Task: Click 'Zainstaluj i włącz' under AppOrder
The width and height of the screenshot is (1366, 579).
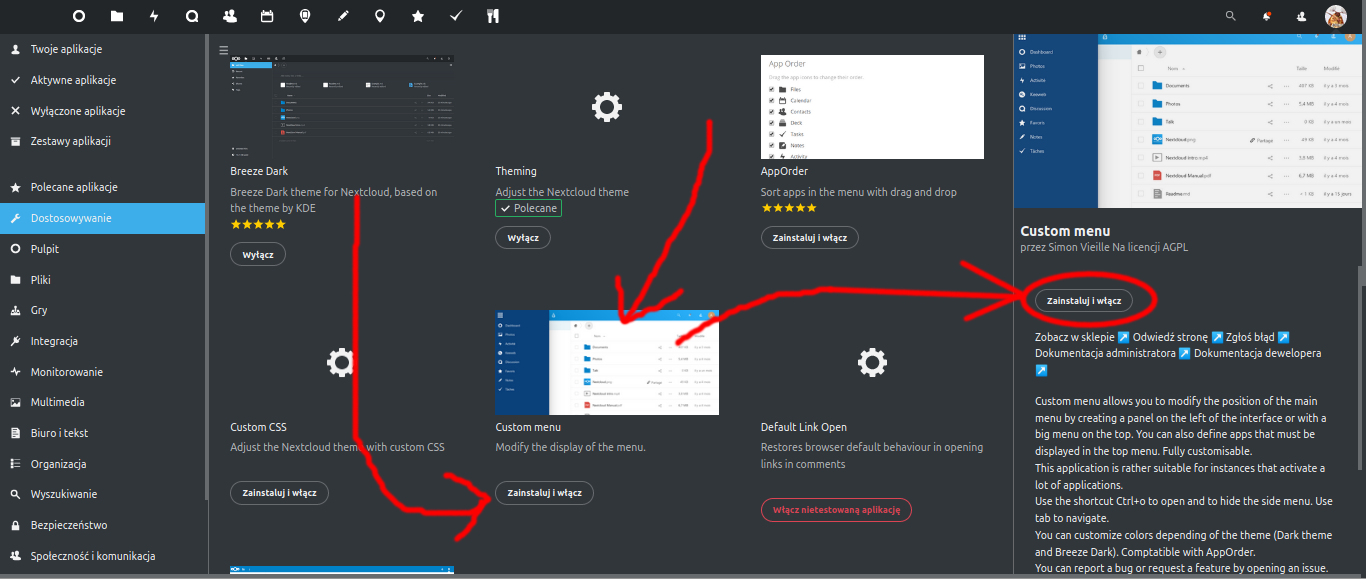Action: pyautogui.click(x=810, y=238)
